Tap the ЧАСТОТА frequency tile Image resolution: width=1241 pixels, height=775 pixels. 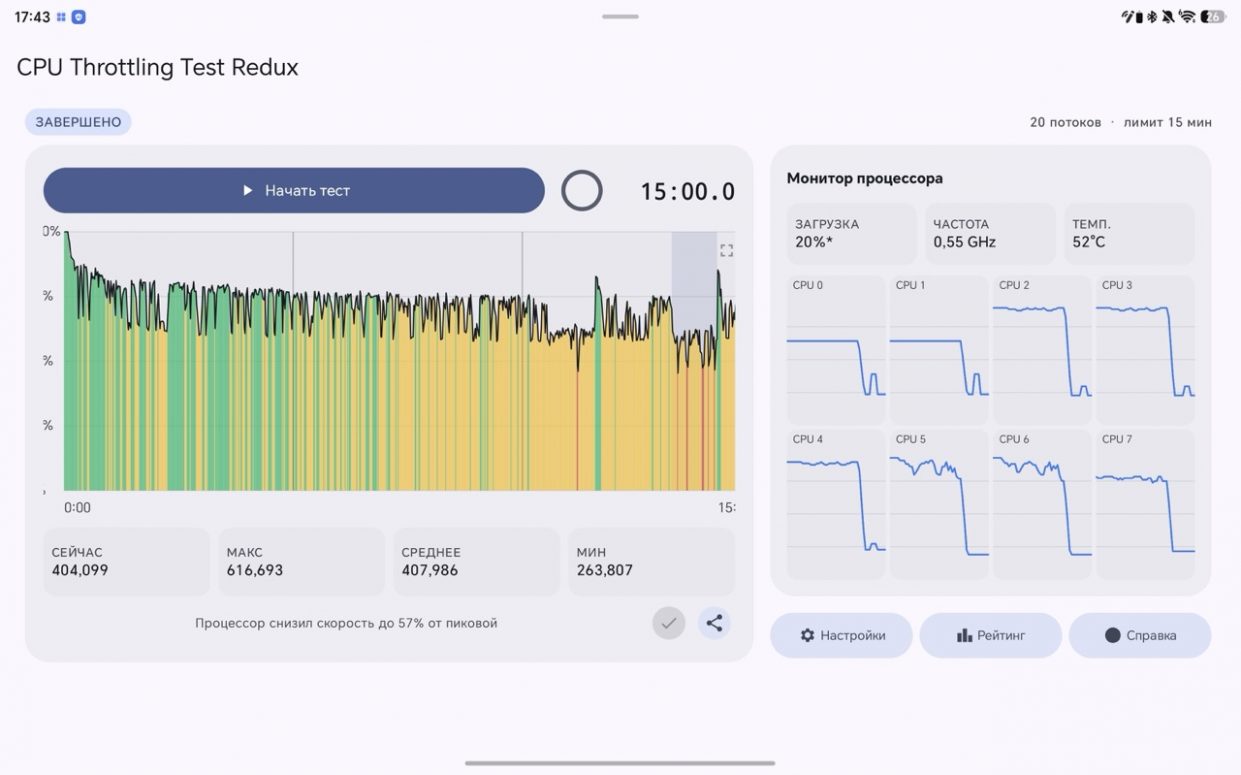pos(989,233)
